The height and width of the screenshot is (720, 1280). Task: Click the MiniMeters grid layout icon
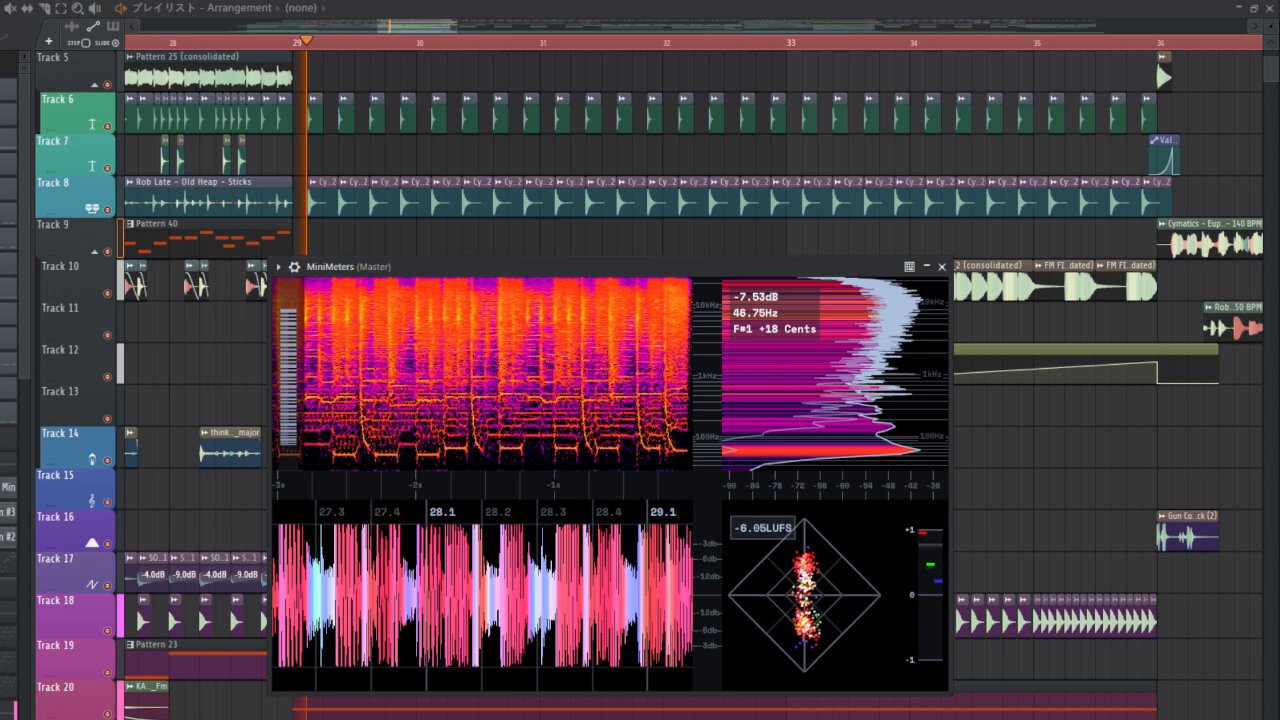tap(909, 267)
